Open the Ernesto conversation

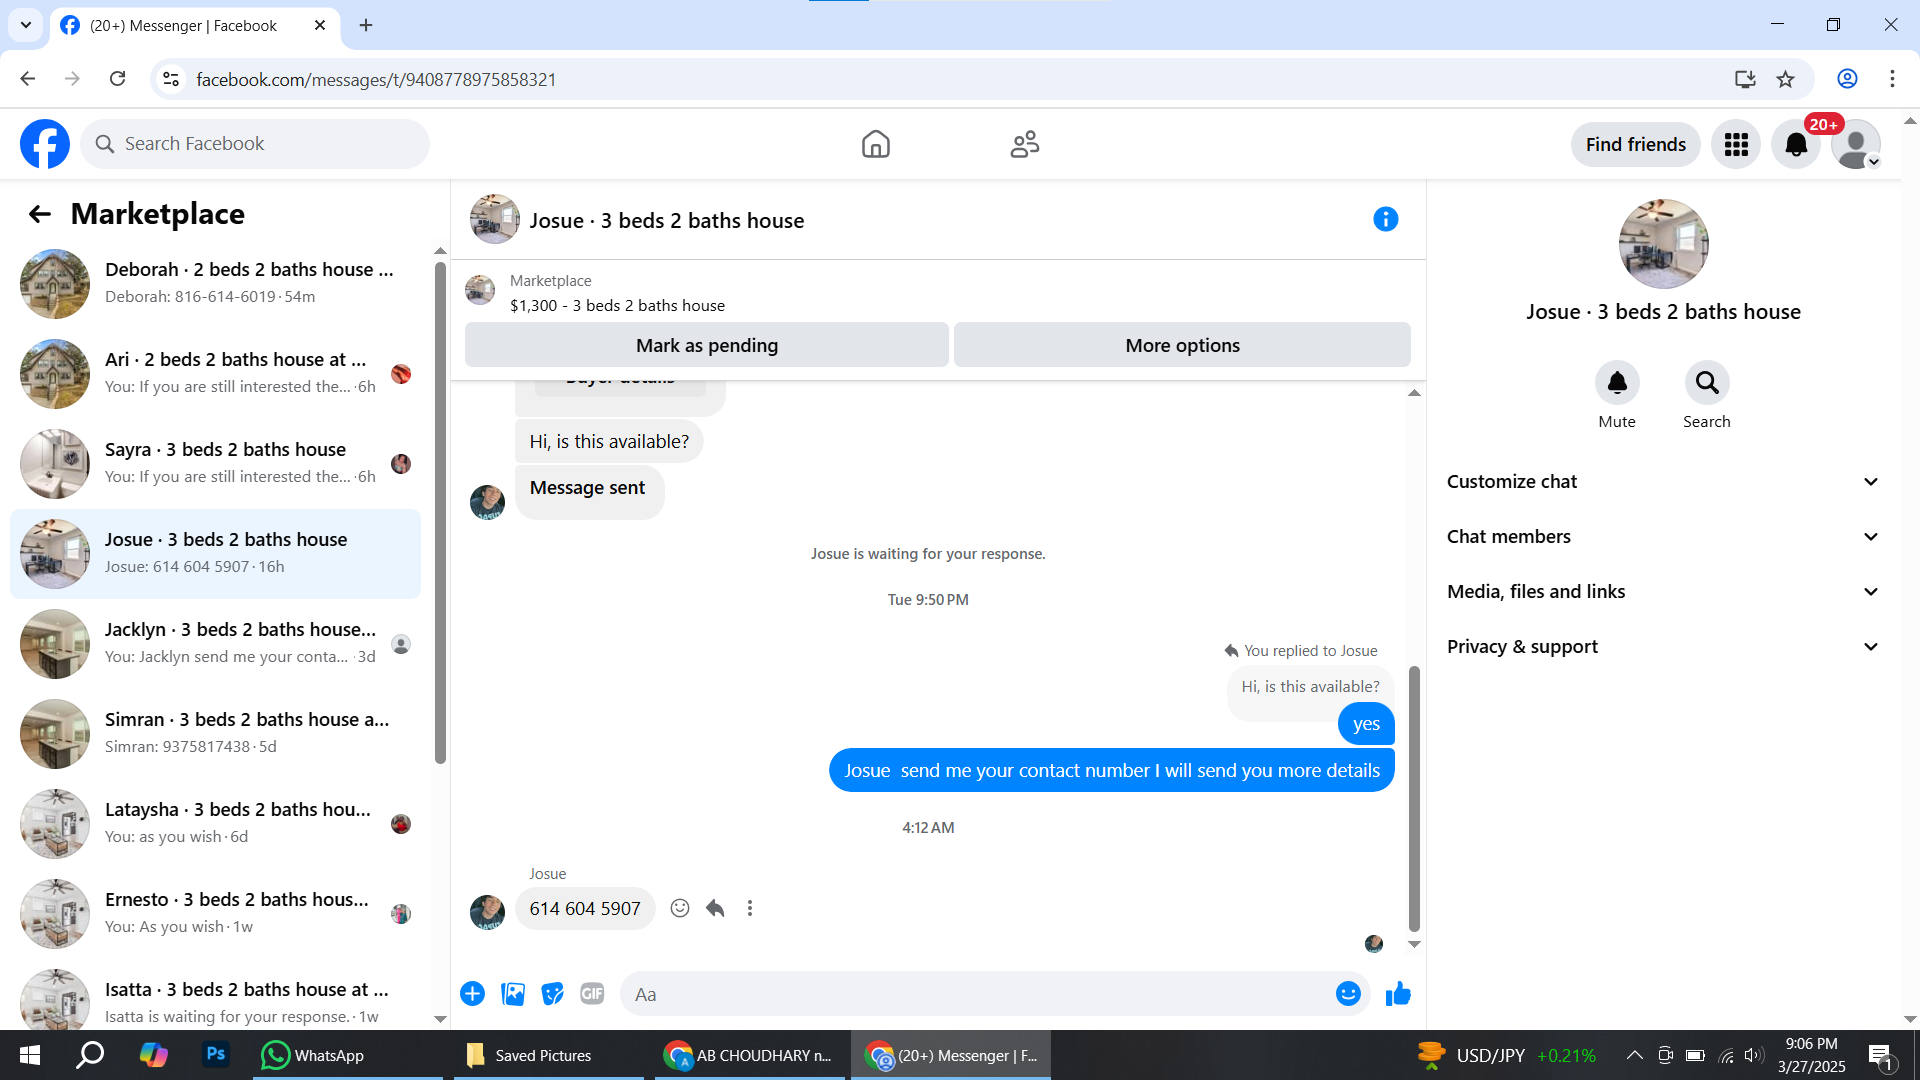[216, 914]
